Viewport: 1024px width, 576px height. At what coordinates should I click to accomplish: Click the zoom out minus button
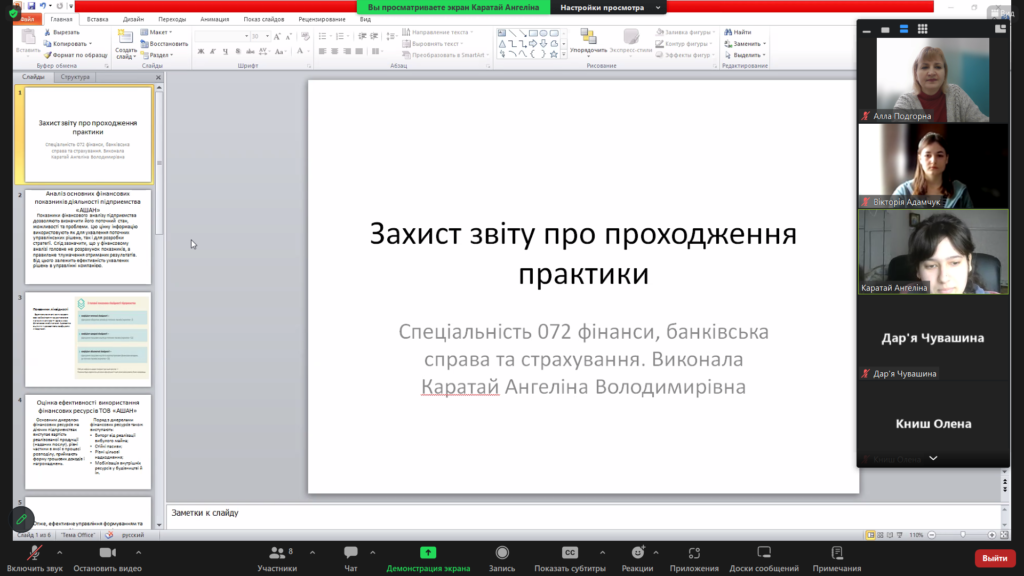932,535
